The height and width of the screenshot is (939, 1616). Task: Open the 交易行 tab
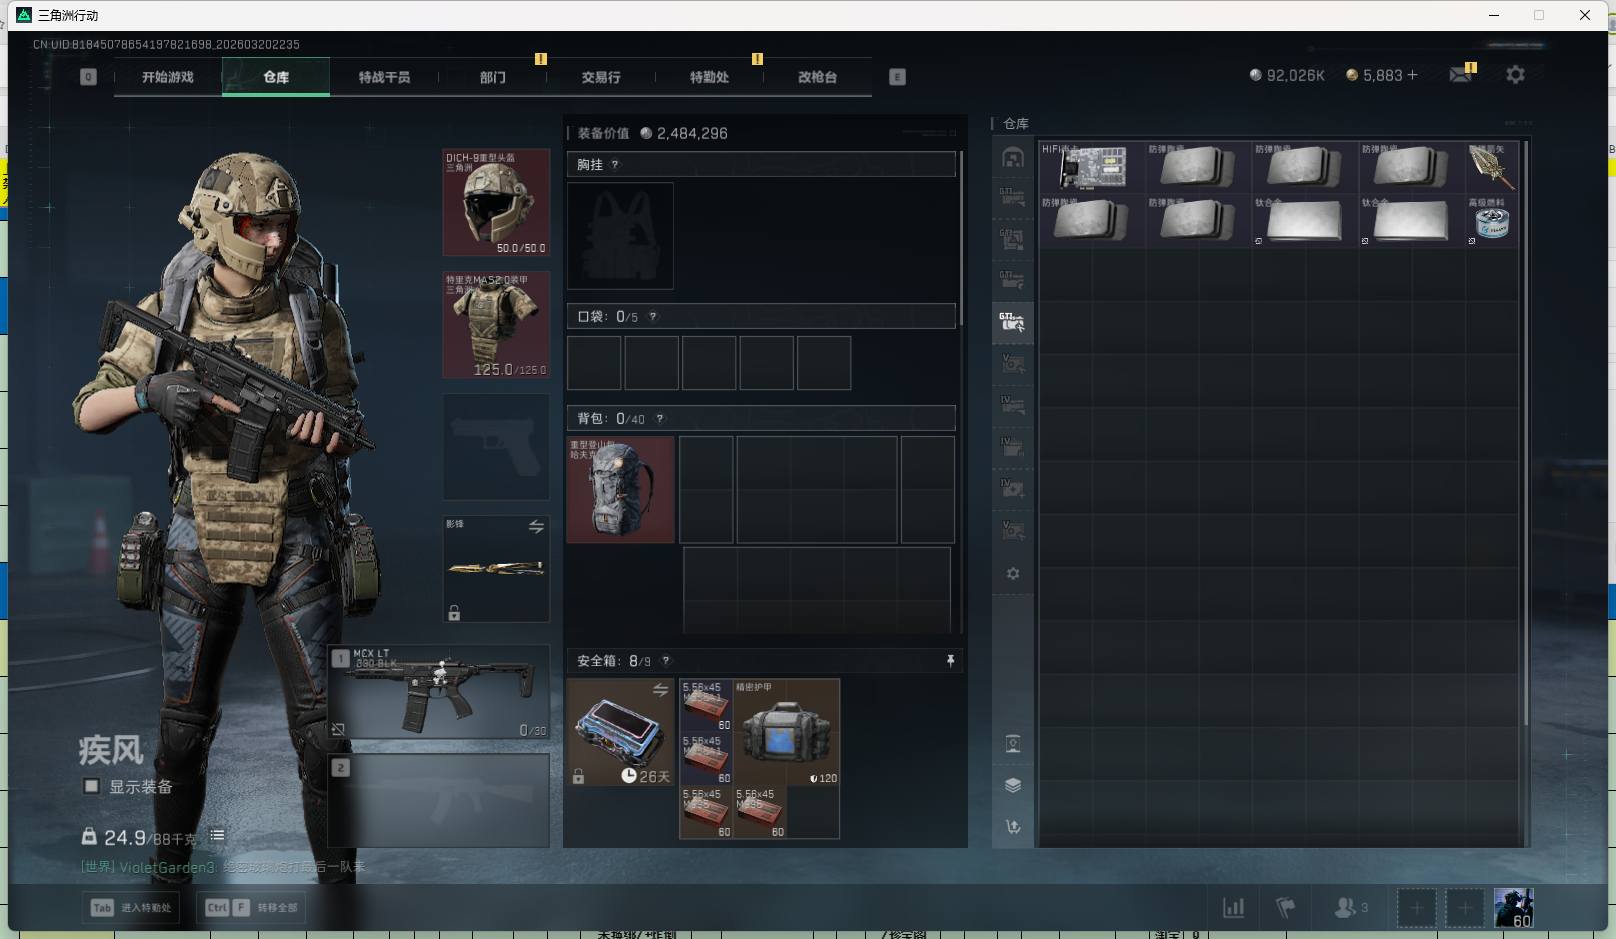coord(601,77)
